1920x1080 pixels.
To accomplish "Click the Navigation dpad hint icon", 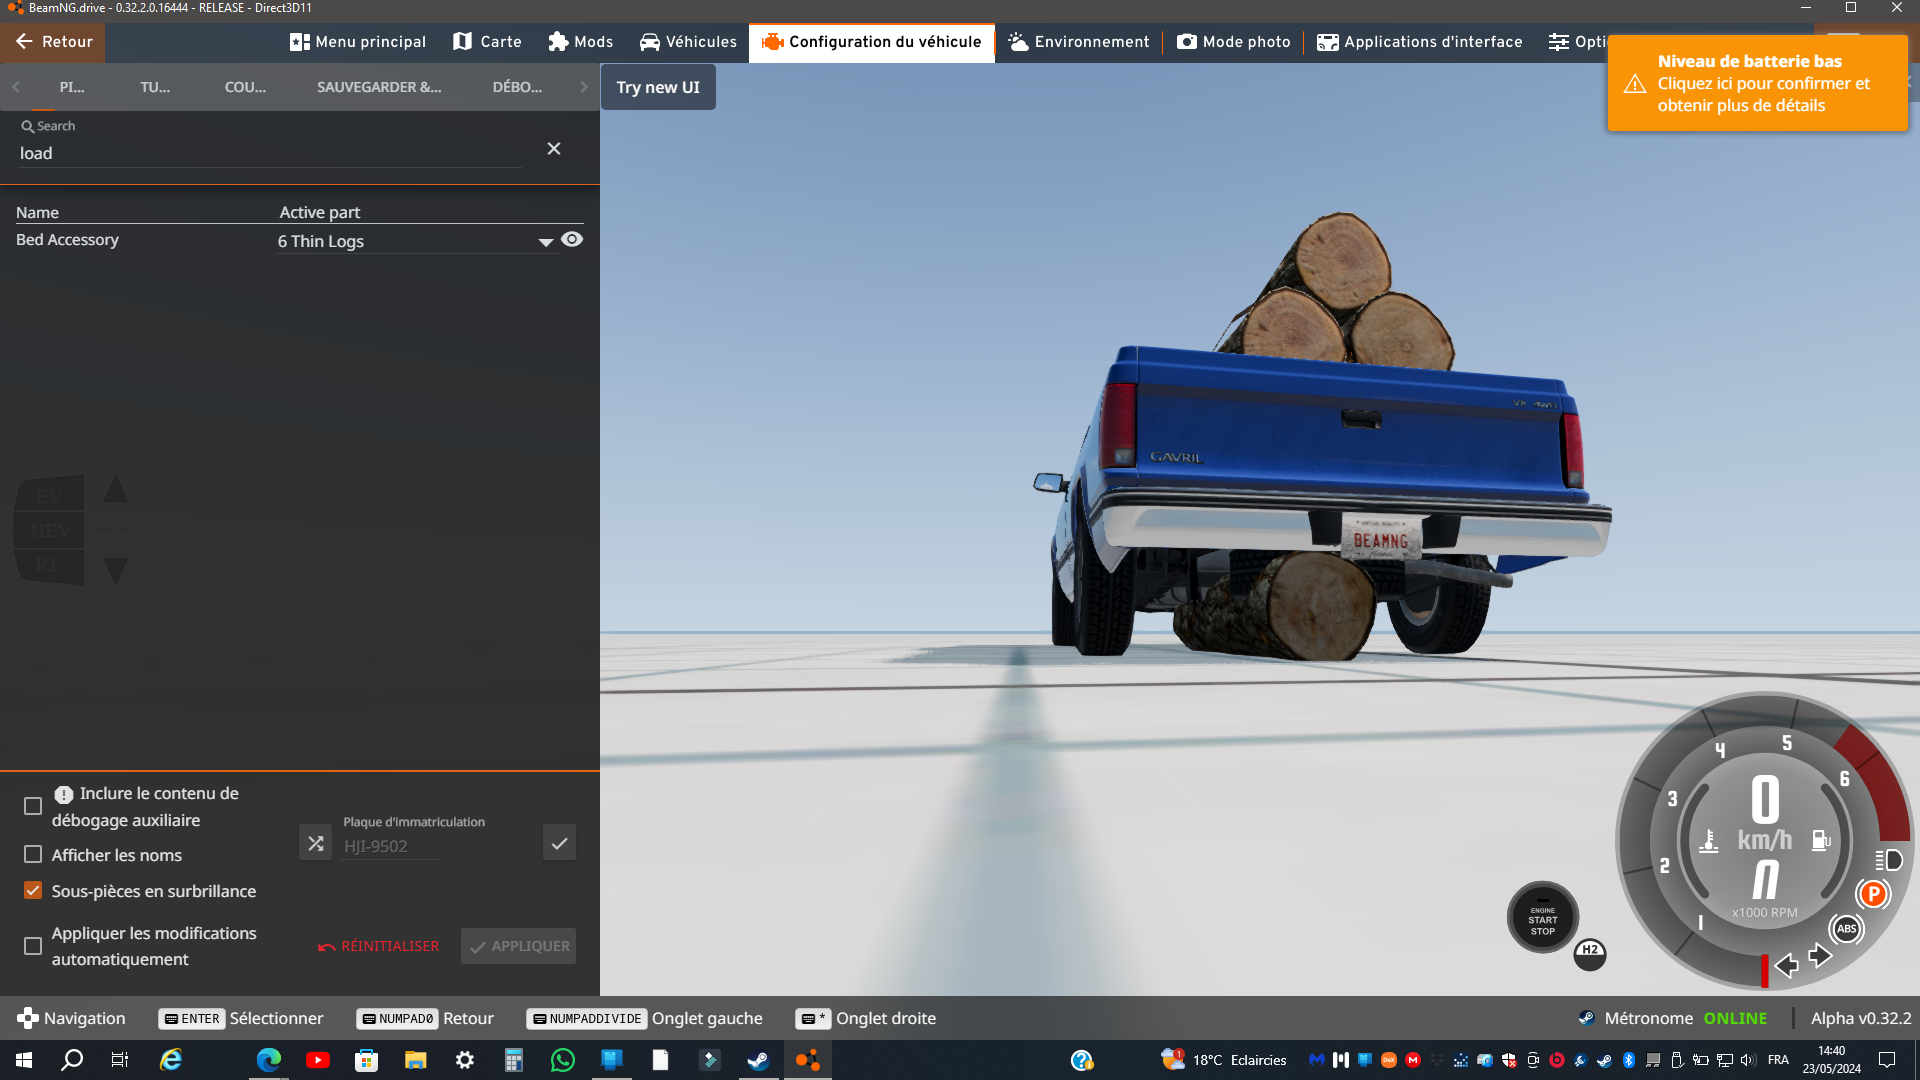I will pos(28,1018).
